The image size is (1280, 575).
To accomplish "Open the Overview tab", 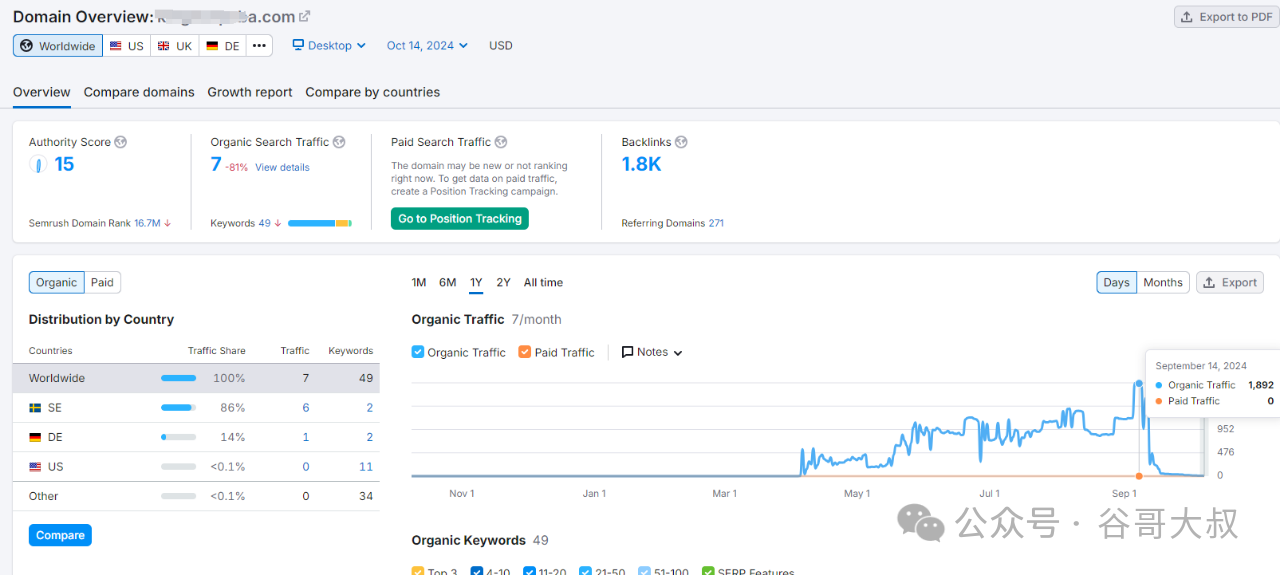I will [42, 92].
